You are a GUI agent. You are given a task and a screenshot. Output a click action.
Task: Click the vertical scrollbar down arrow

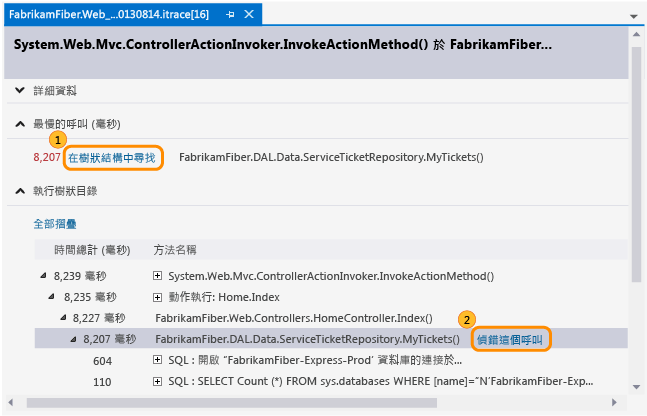[636, 387]
